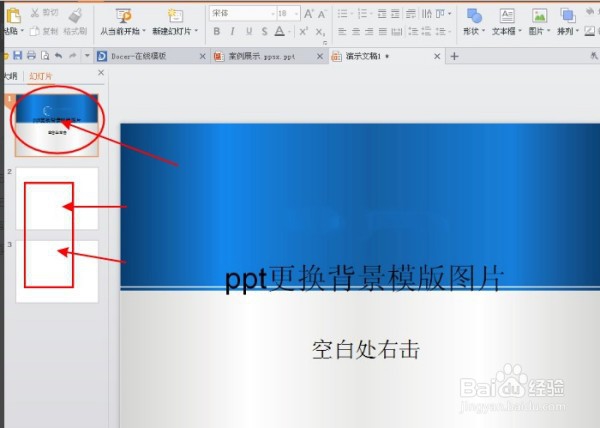Screen dimensions: 600x428
Task: Click the Save floppy disk icon
Action: click(x=18, y=56)
